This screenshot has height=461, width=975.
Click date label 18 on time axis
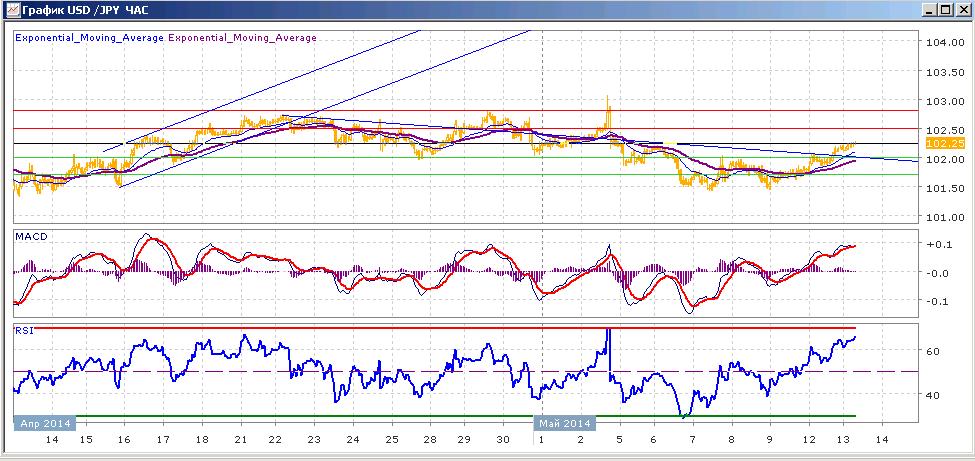[x=201, y=440]
